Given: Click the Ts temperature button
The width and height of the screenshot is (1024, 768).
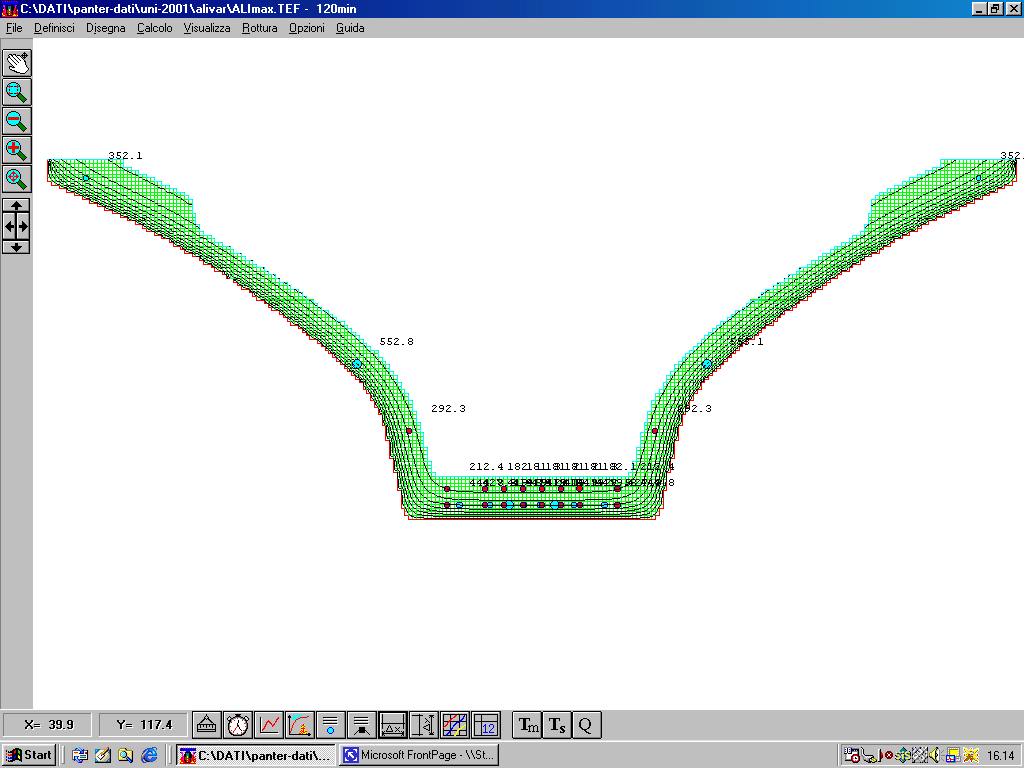Looking at the screenshot, I should [557, 724].
